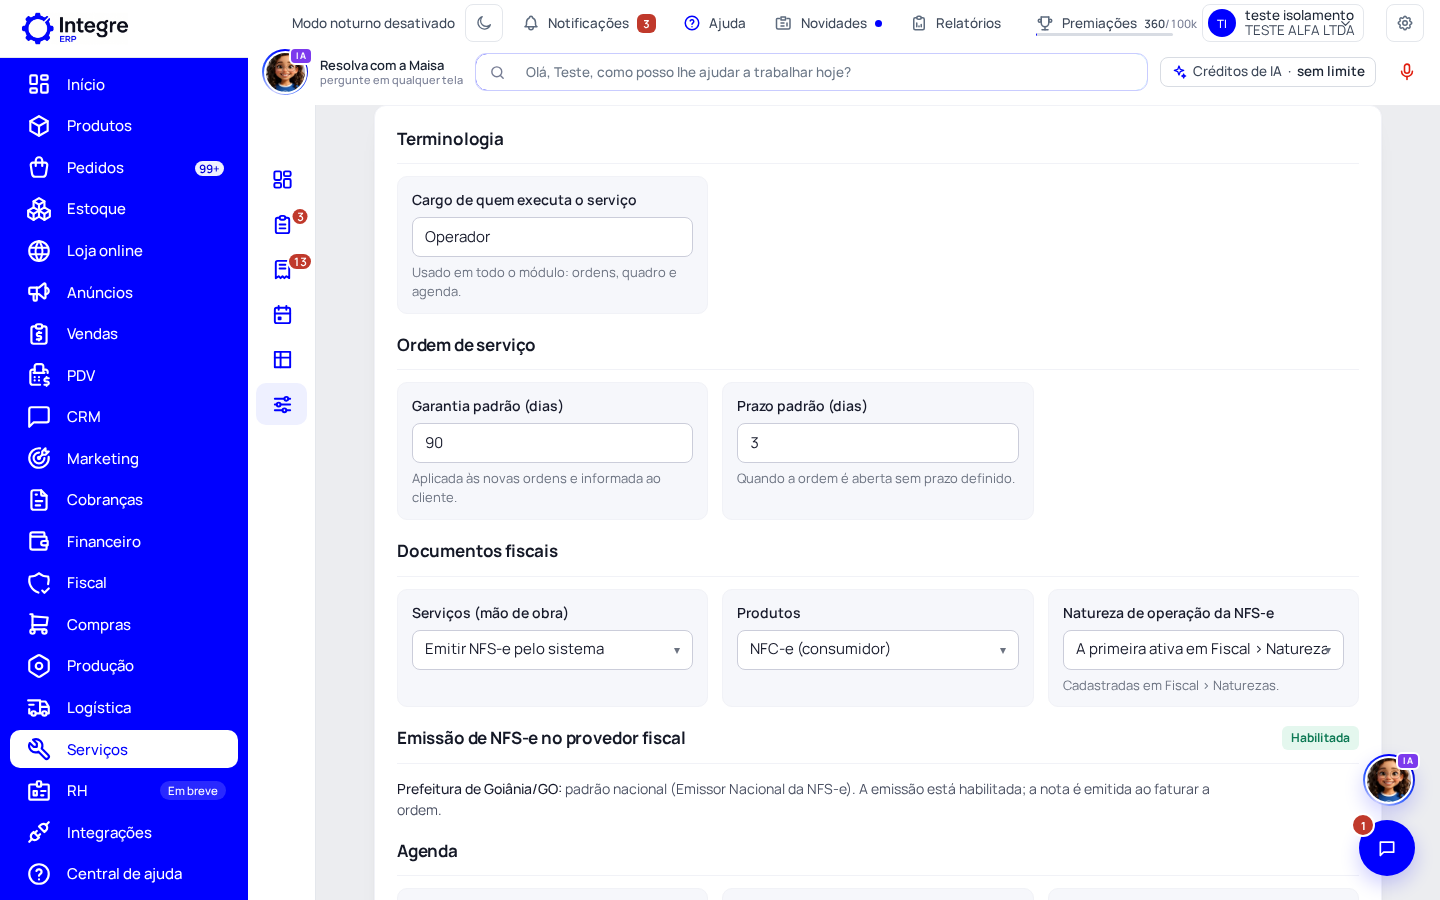Open the calendar icon in services submenu
Viewport: 1440px width, 900px height.
[x=282, y=314]
